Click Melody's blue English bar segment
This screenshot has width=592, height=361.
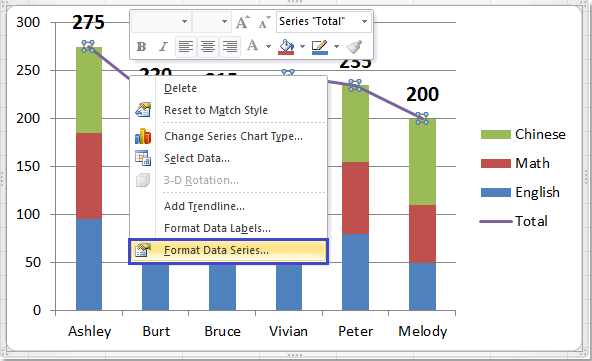coord(422,287)
